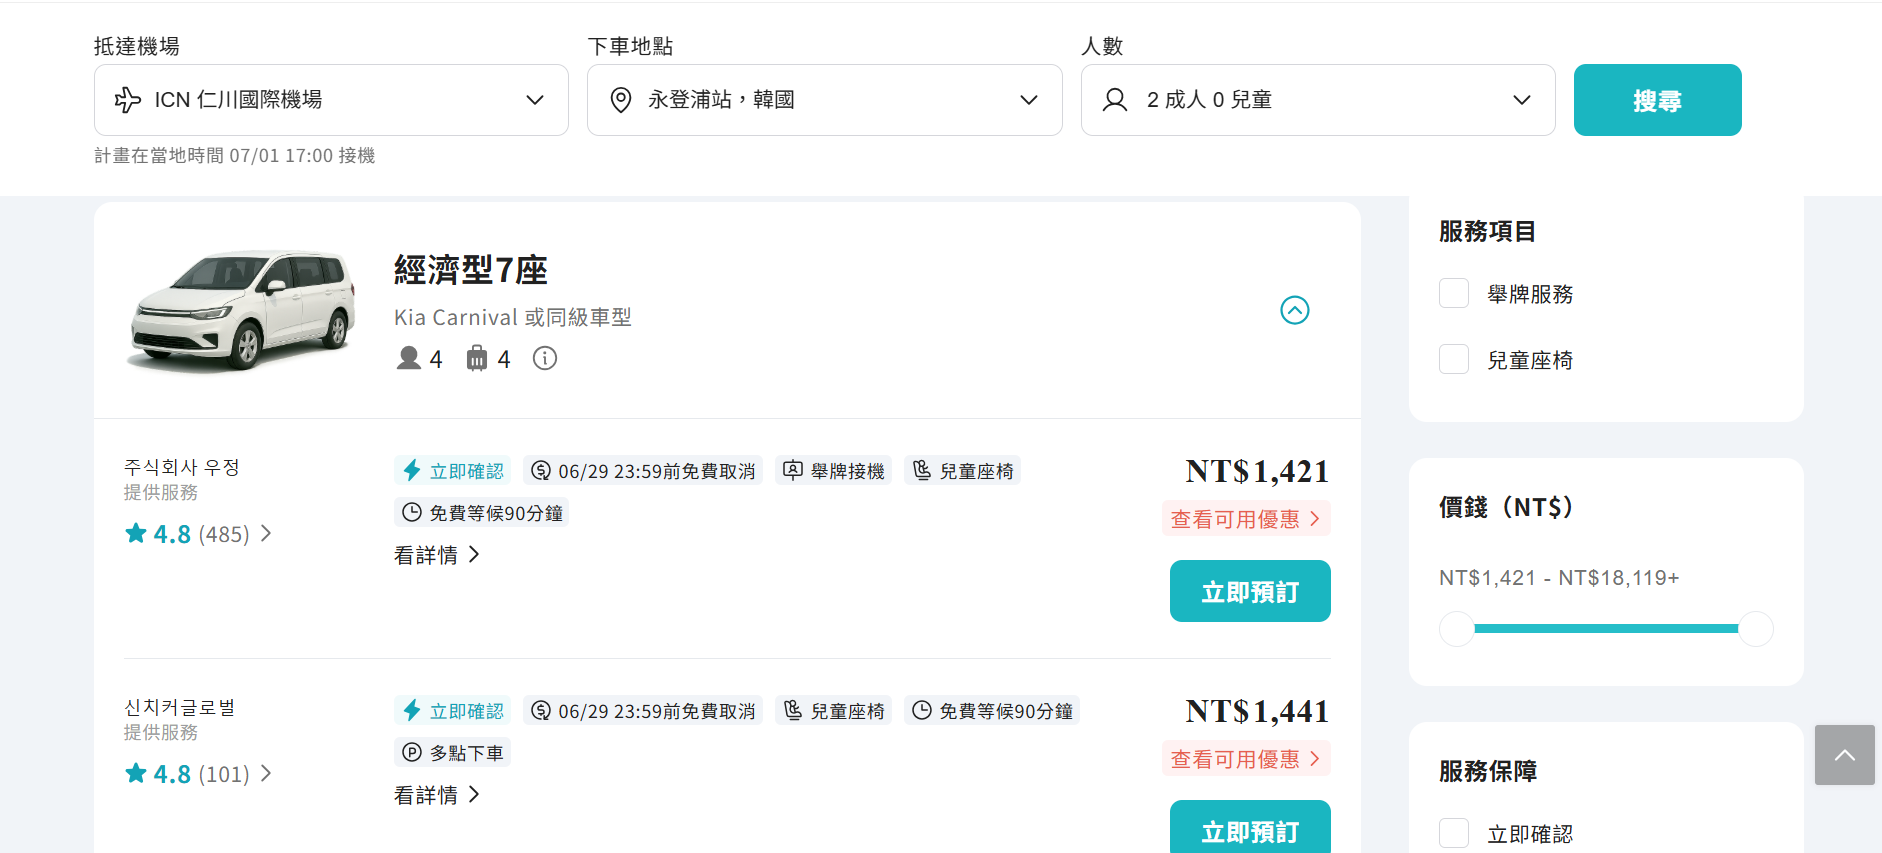1882x853 pixels.
Task: Click 查看可用優惠 under NT$1,421
Action: click(x=1246, y=519)
